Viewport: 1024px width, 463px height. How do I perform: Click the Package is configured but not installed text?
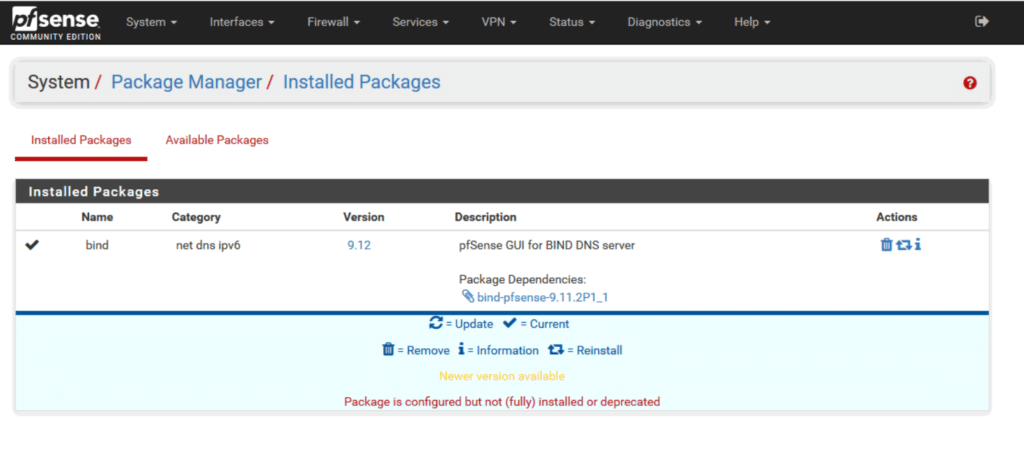(502, 402)
